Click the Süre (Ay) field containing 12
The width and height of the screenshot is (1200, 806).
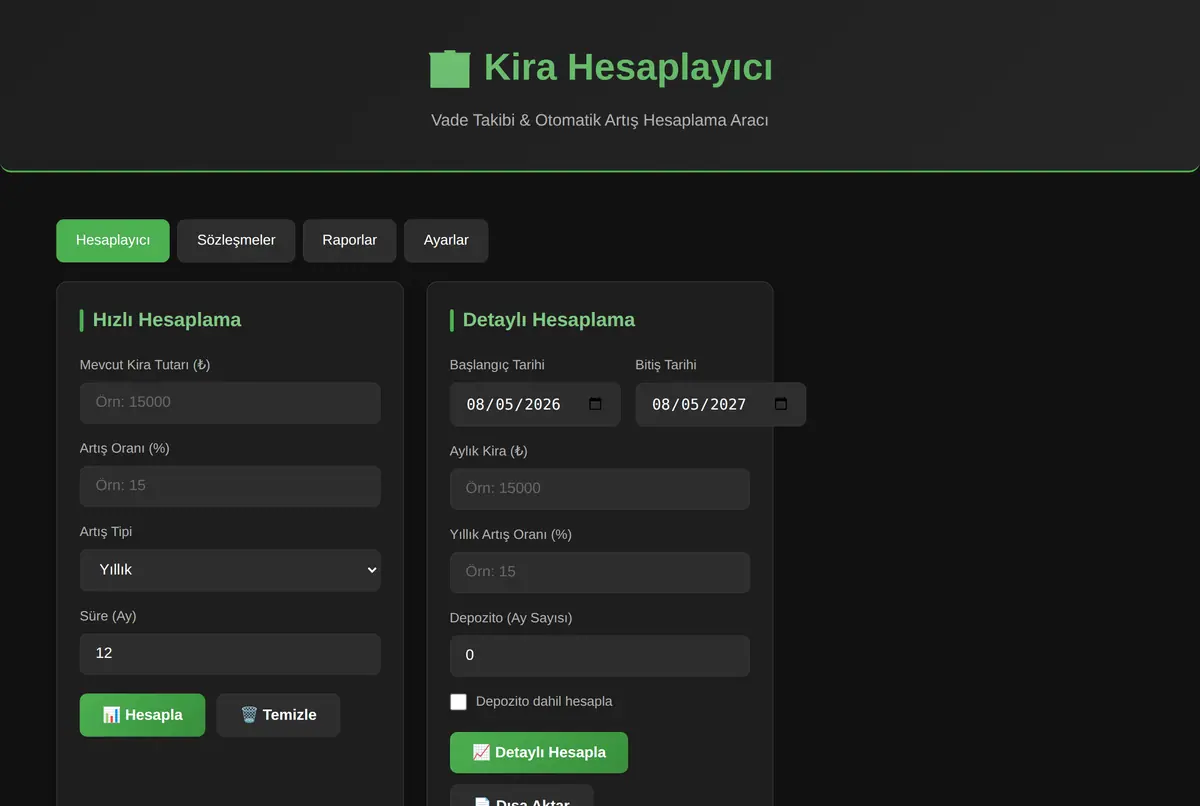[x=230, y=654]
